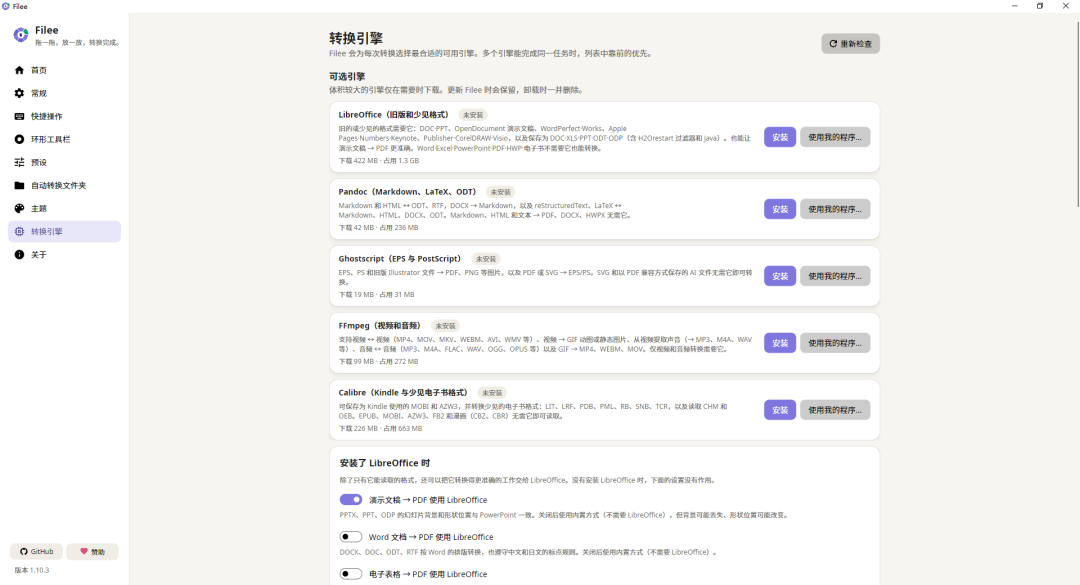Click the 下载 19 MB · 占用 31 MB text
The height and width of the screenshot is (585, 1080).
coord(376,294)
